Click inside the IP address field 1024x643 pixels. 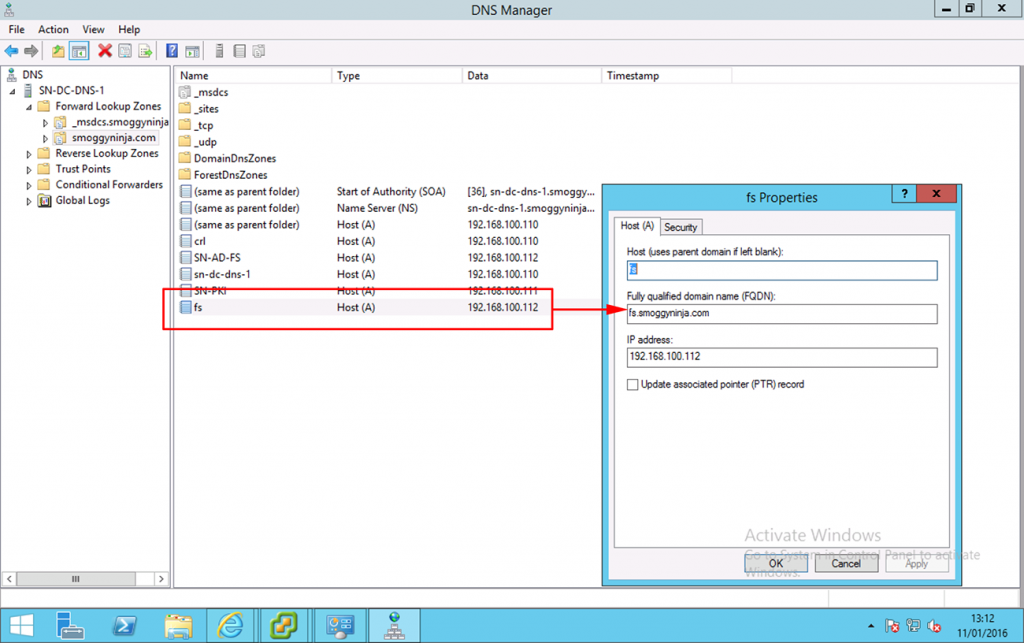pyautogui.click(x=781, y=357)
